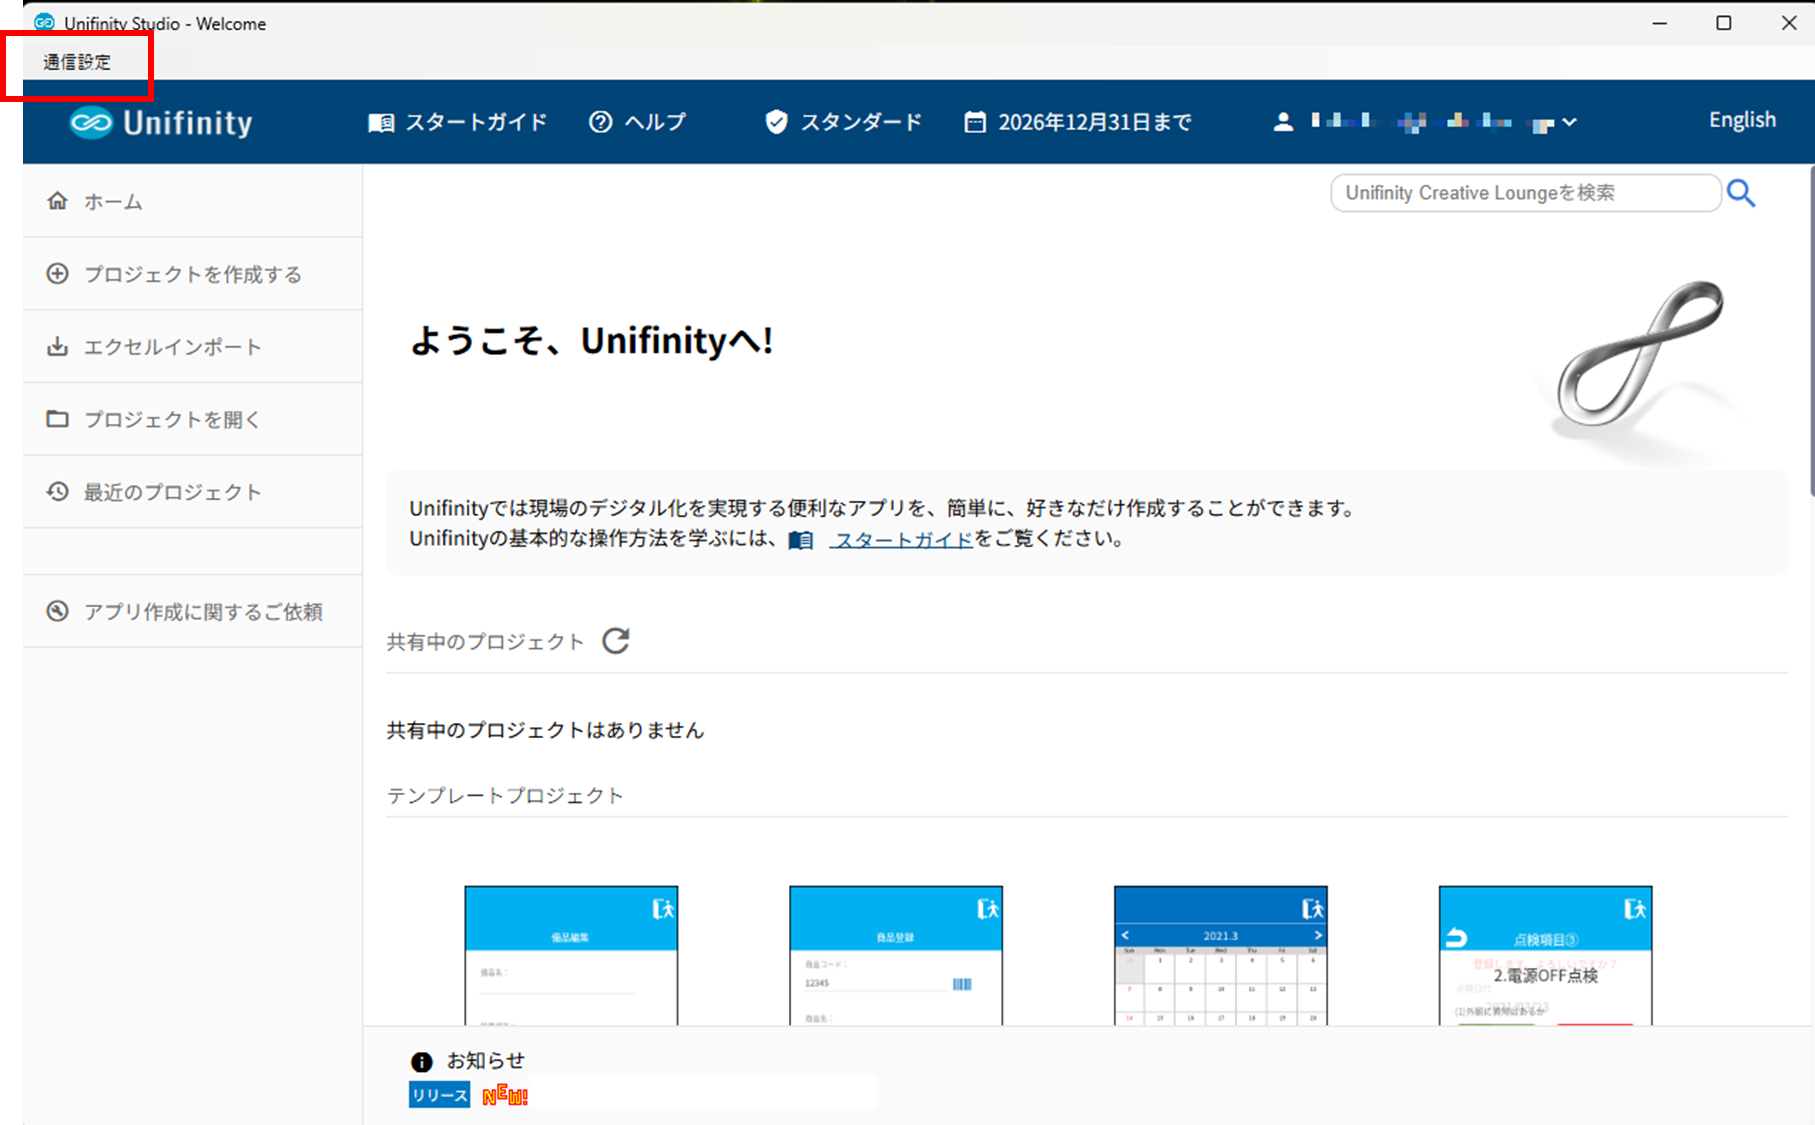The height and width of the screenshot is (1125, 1815).
Task: Open アプリ作成に関するご依頼 in the sidebar
Action: point(202,612)
